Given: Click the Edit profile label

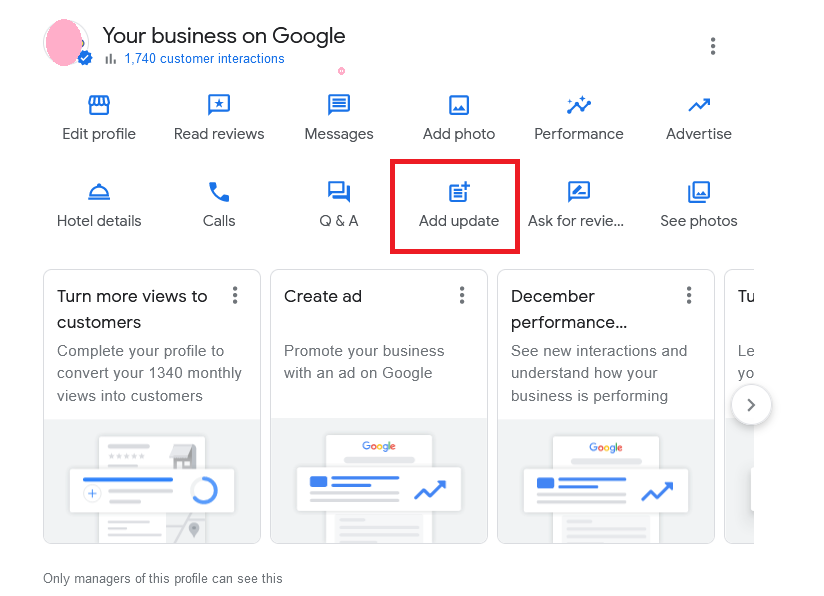Looking at the screenshot, I should [99, 134].
